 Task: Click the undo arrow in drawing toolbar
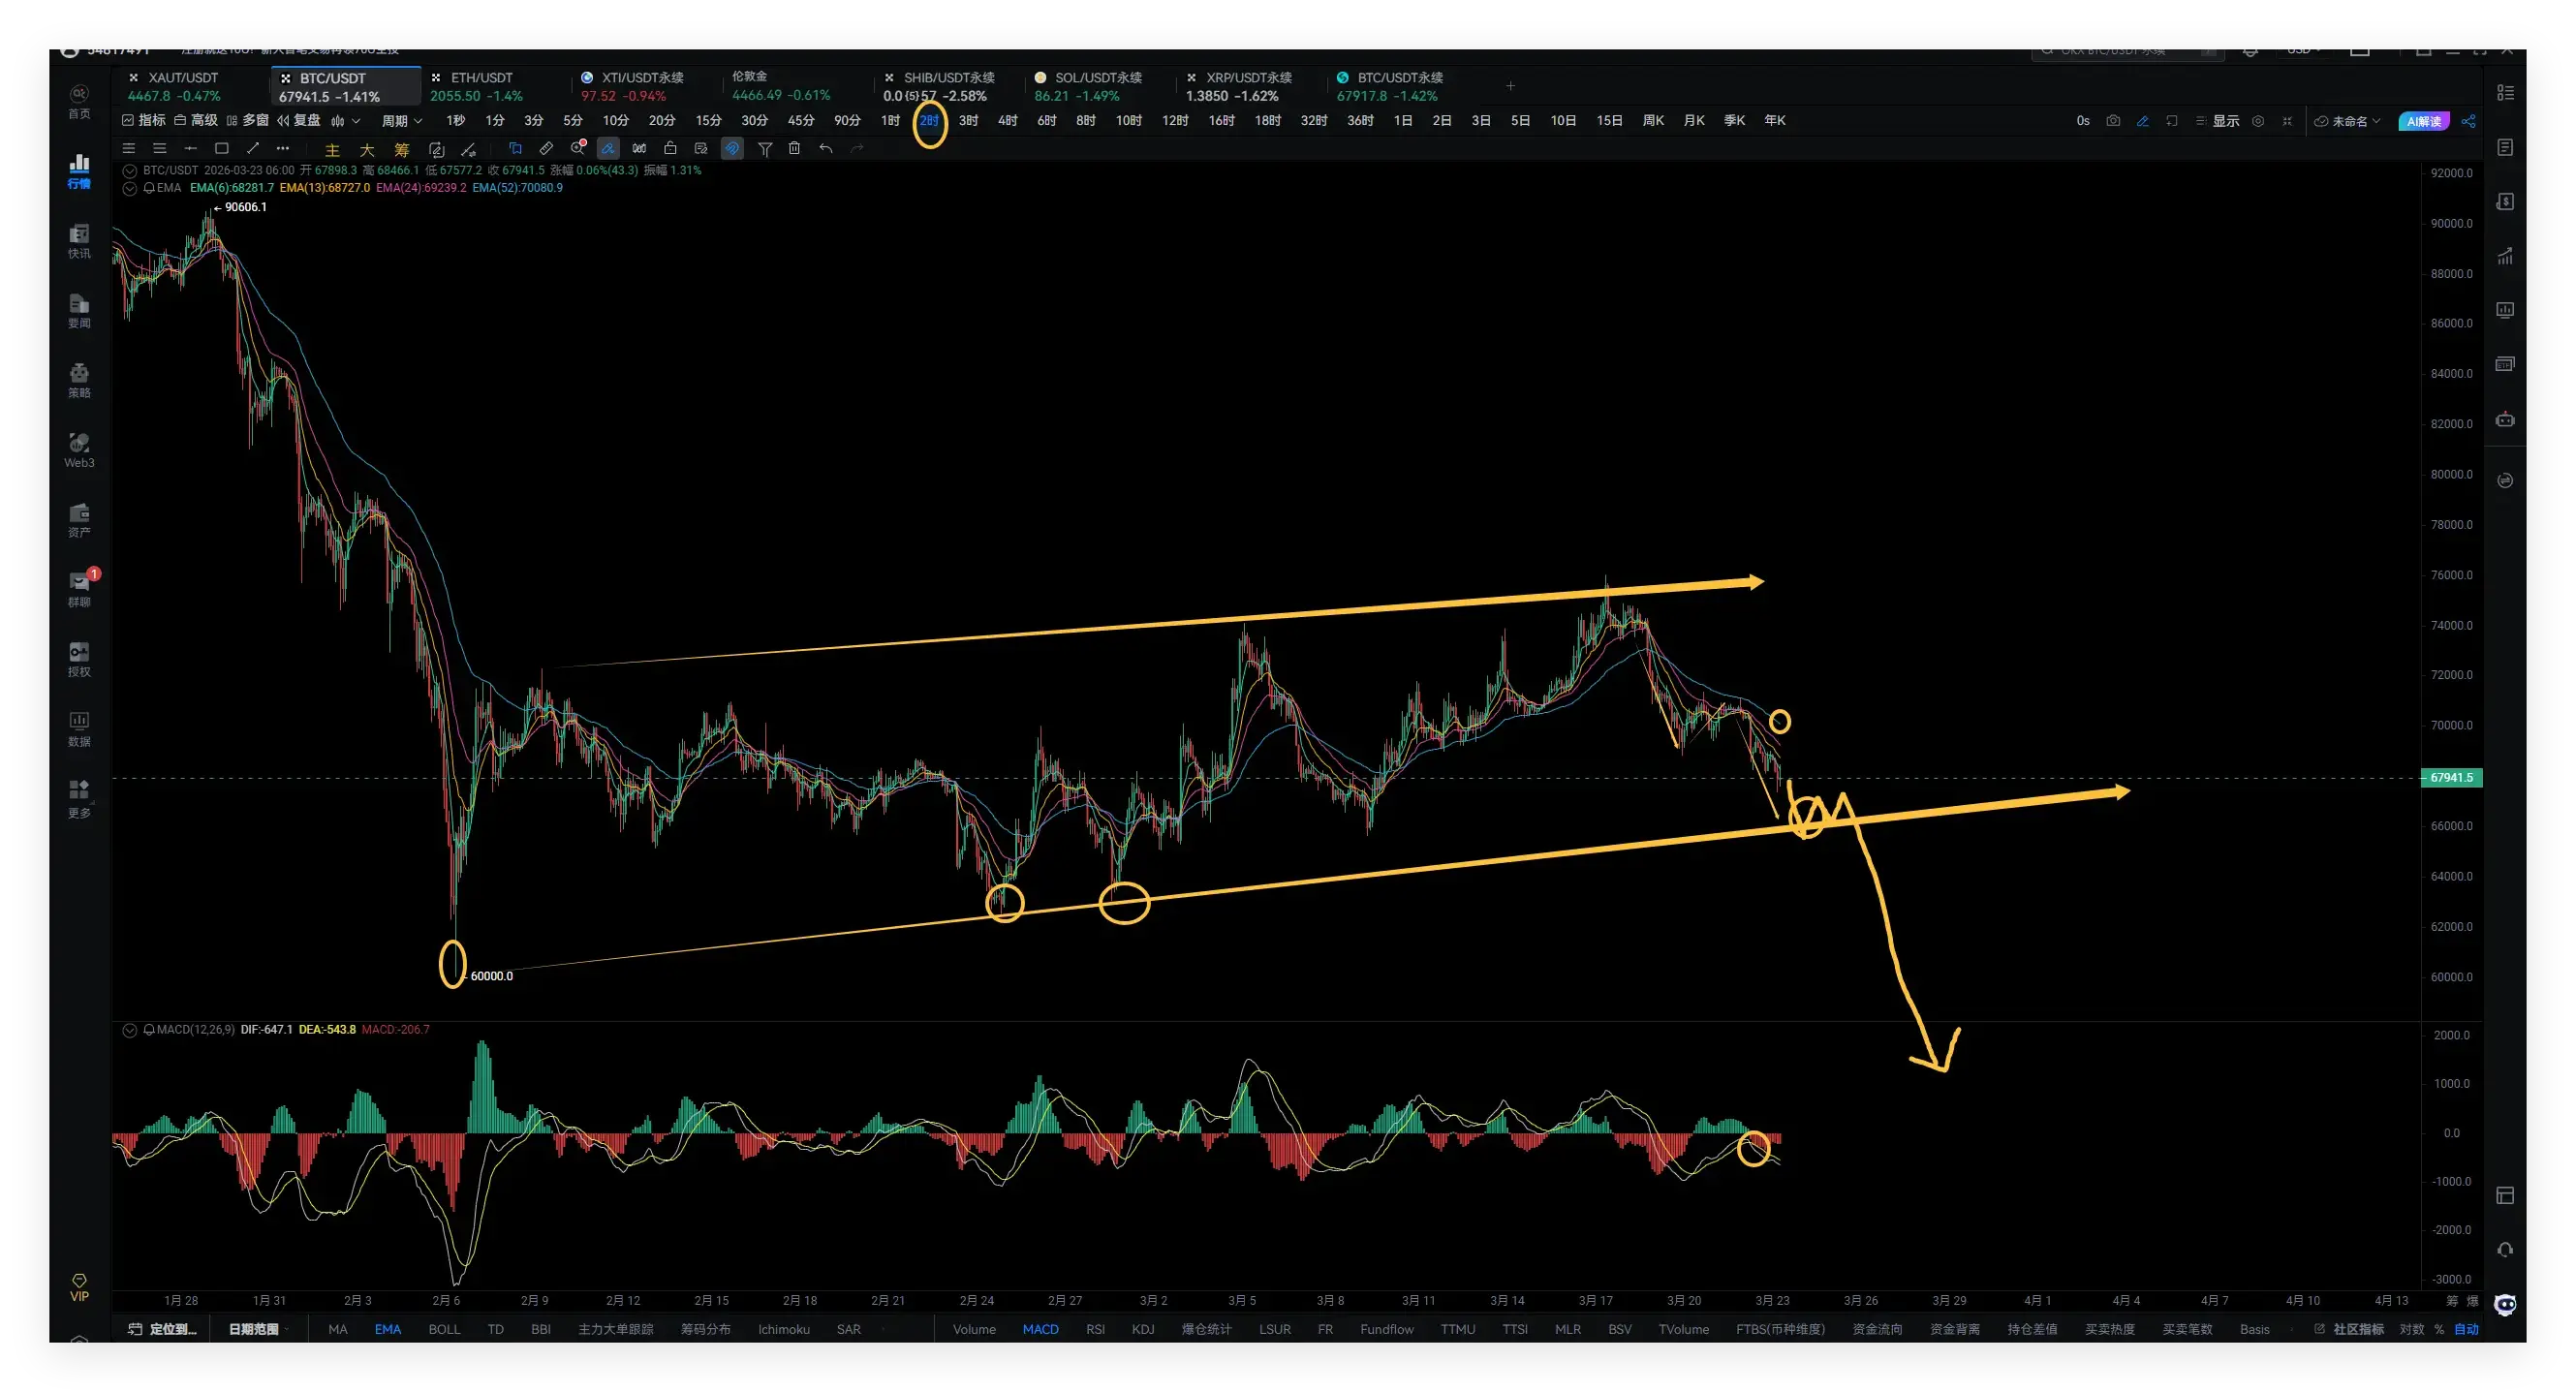point(826,149)
